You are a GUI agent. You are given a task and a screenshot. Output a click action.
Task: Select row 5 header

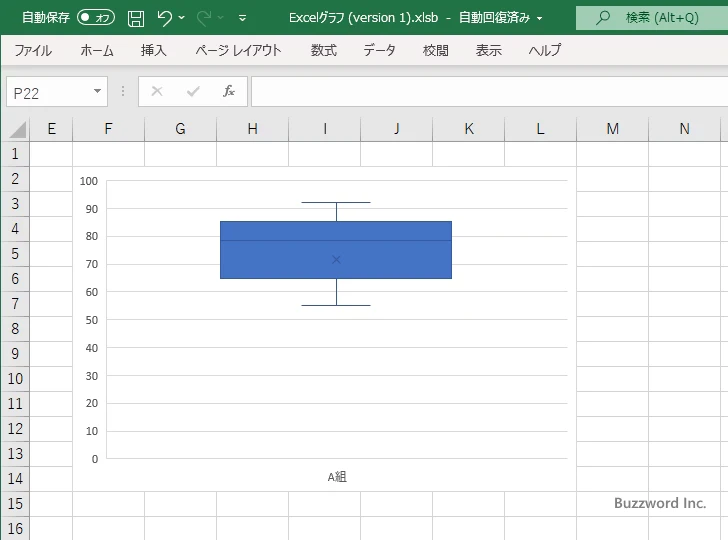[15, 254]
